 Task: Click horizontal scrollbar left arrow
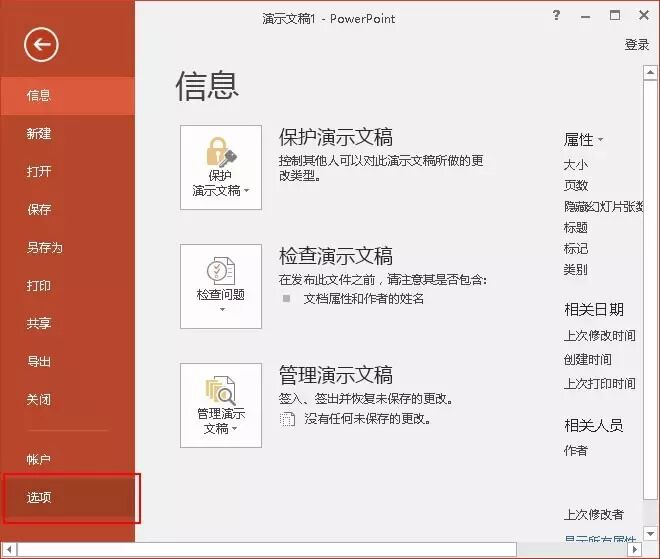coord(9,550)
